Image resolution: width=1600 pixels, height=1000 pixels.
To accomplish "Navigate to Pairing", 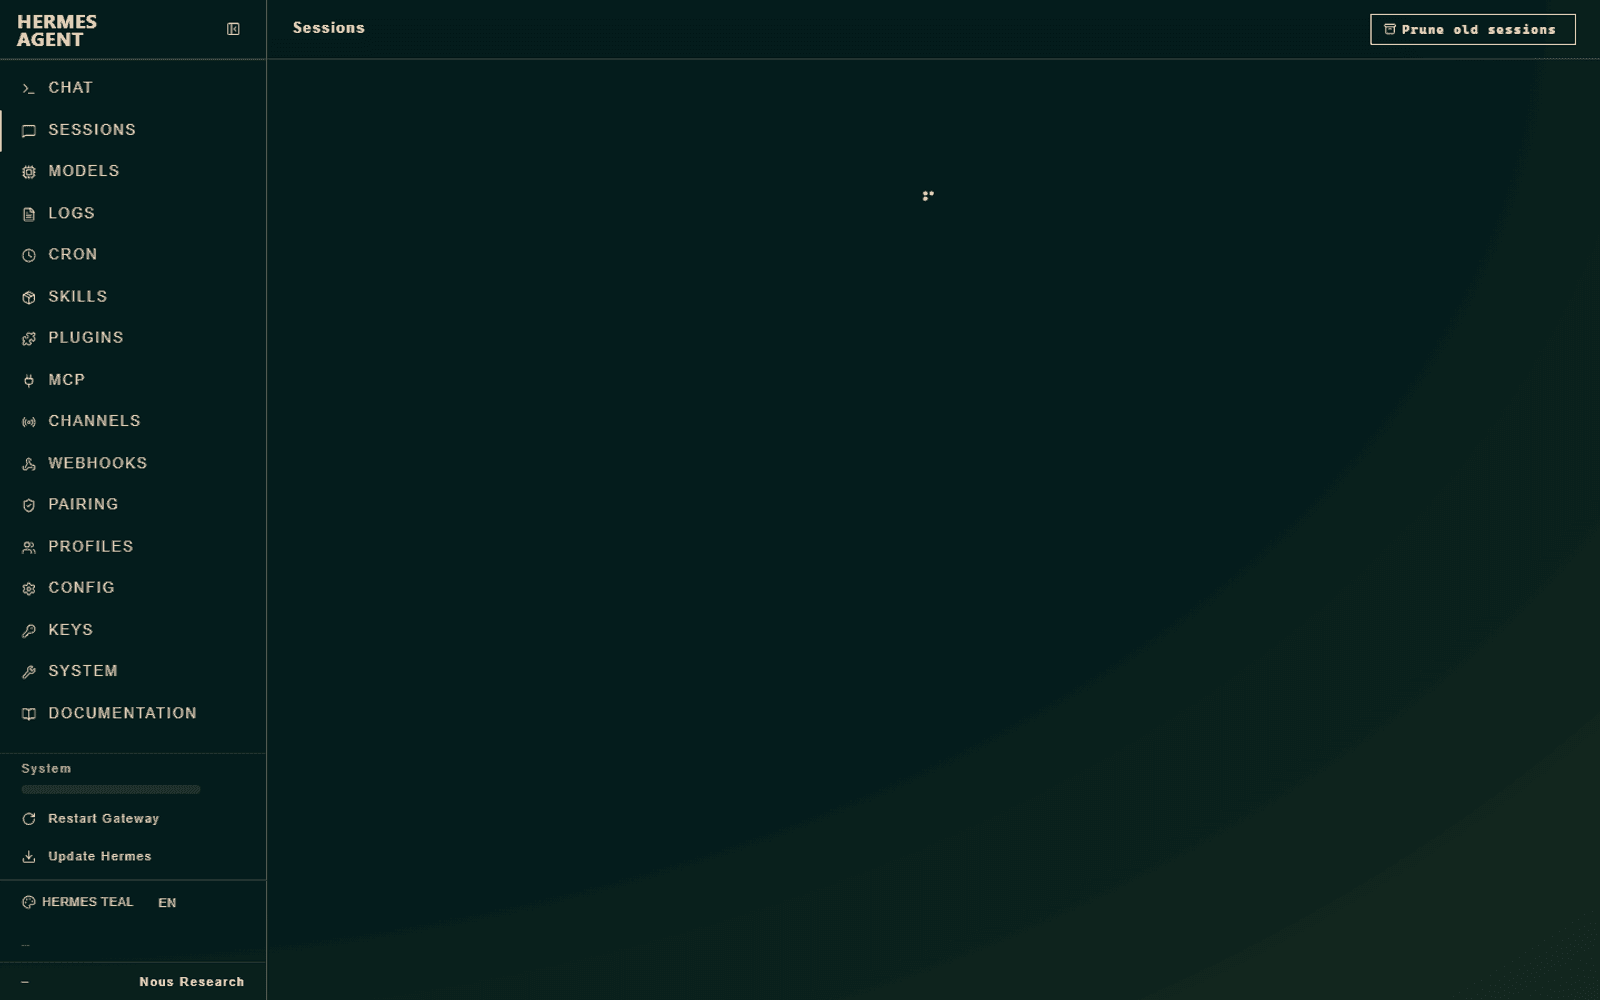I will click(x=133, y=505).
